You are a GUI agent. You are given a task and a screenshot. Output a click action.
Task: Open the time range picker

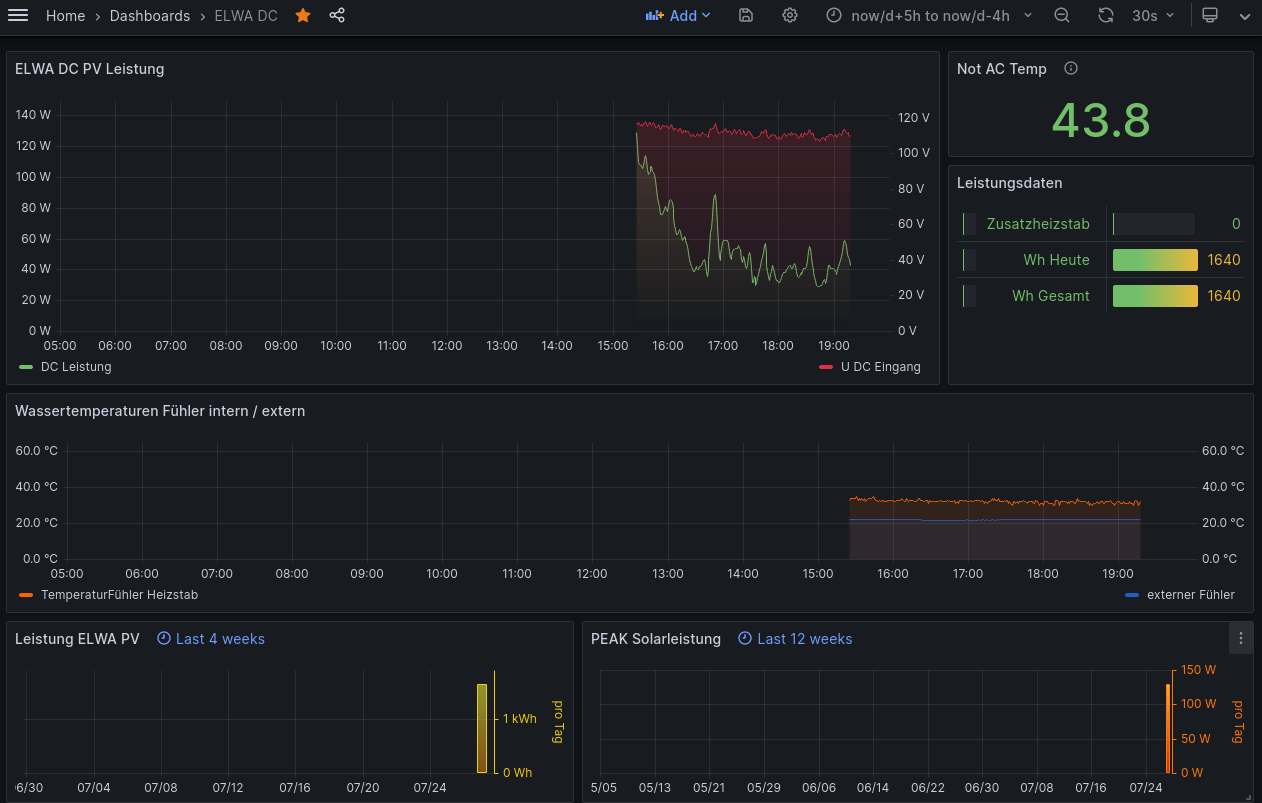point(928,16)
